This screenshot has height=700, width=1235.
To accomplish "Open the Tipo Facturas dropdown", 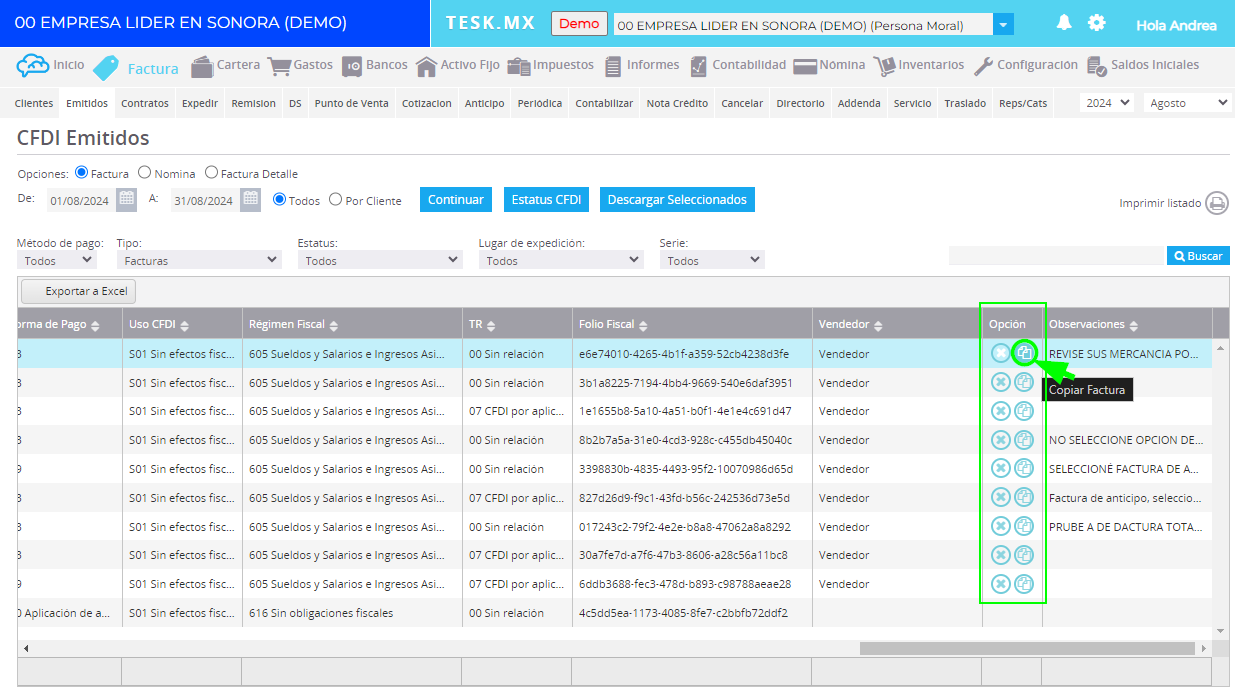I will [199, 260].
